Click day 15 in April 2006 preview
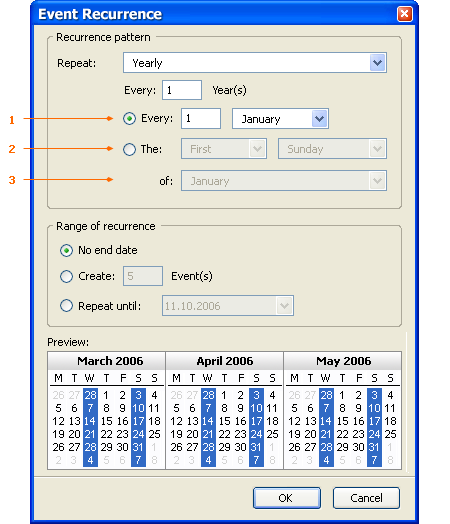Viewport: 450px width, 524px height. click(x=224, y=421)
